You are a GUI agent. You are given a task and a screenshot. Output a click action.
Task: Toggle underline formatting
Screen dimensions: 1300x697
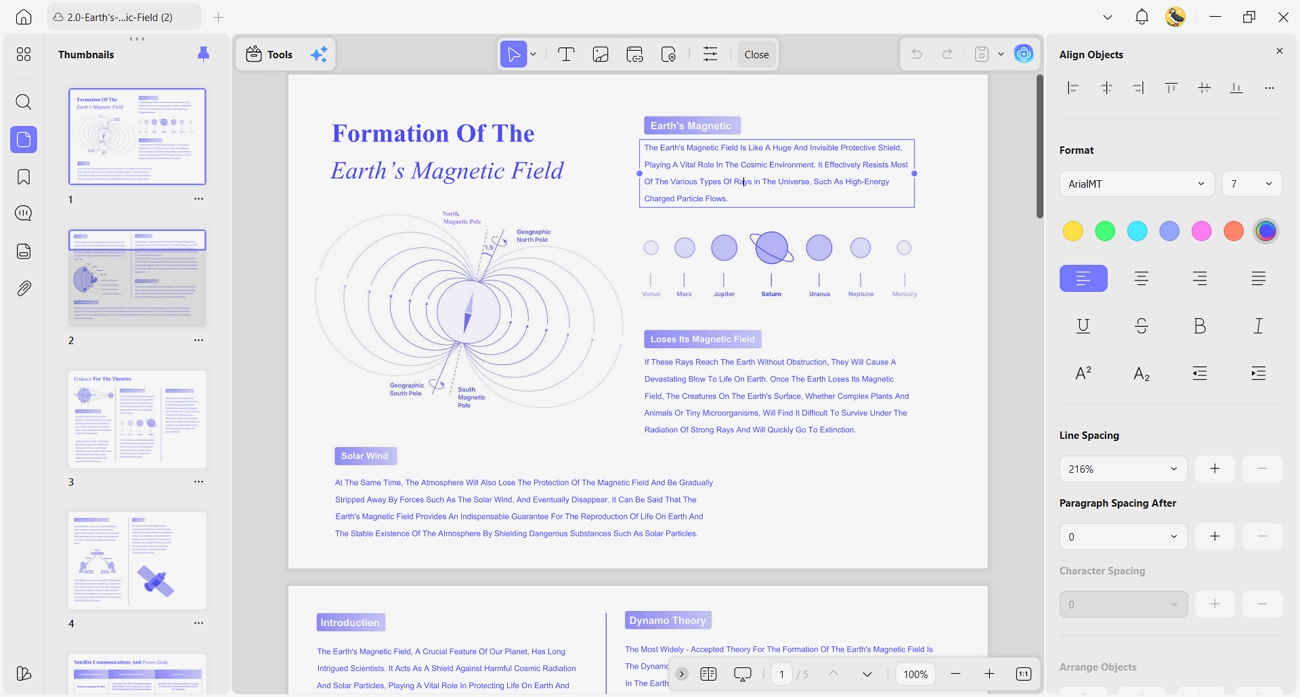pyautogui.click(x=1083, y=326)
